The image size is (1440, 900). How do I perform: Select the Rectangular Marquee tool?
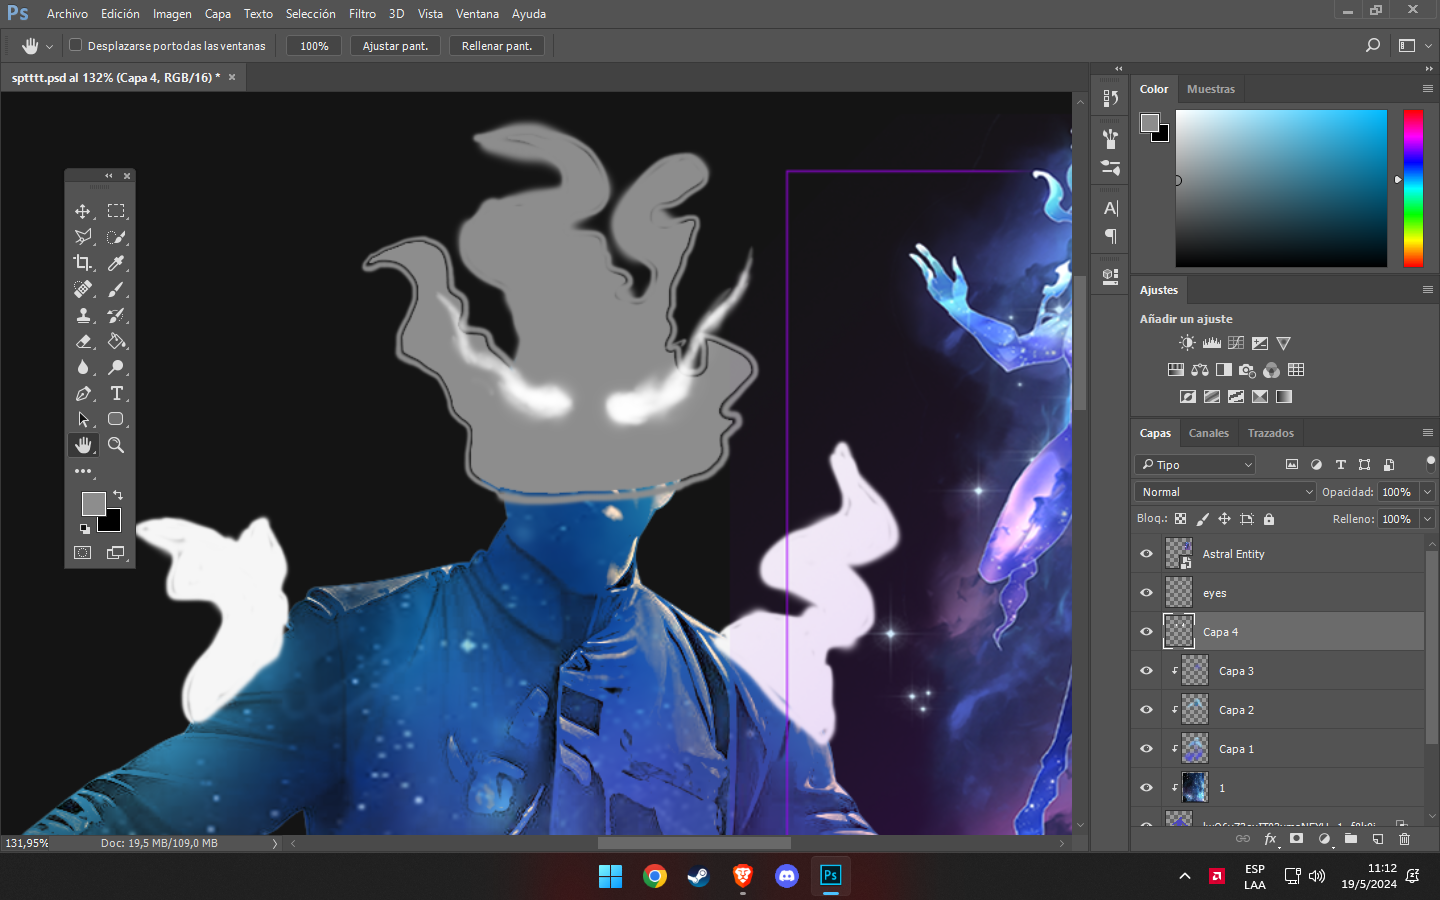point(116,211)
